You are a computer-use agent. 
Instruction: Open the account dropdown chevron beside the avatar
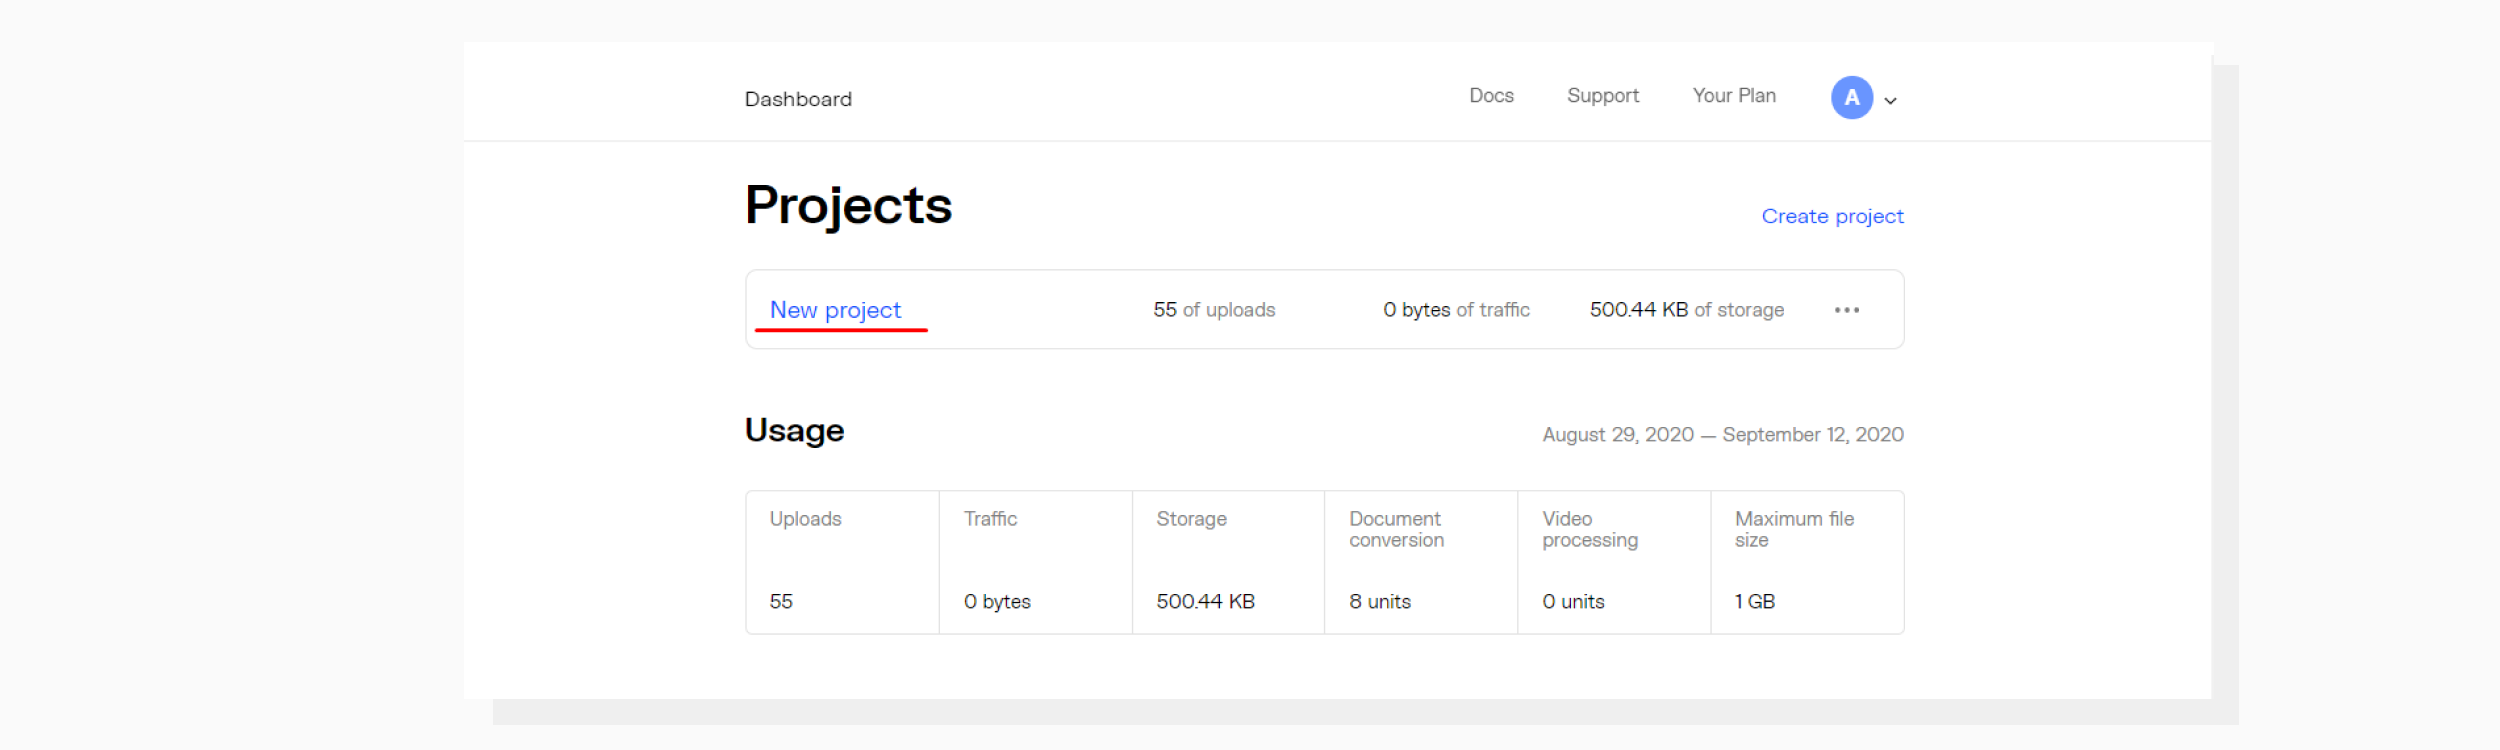click(1888, 101)
